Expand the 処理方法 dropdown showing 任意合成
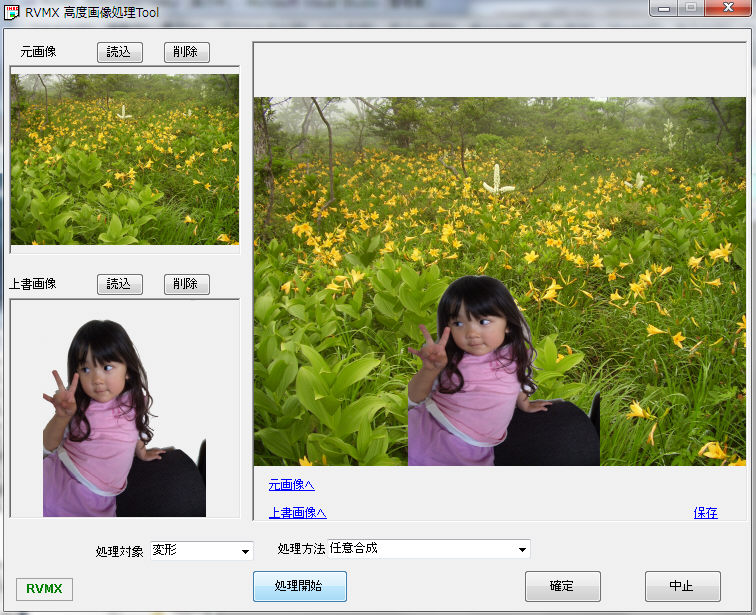The width and height of the screenshot is (756, 615). [x=428, y=549]
